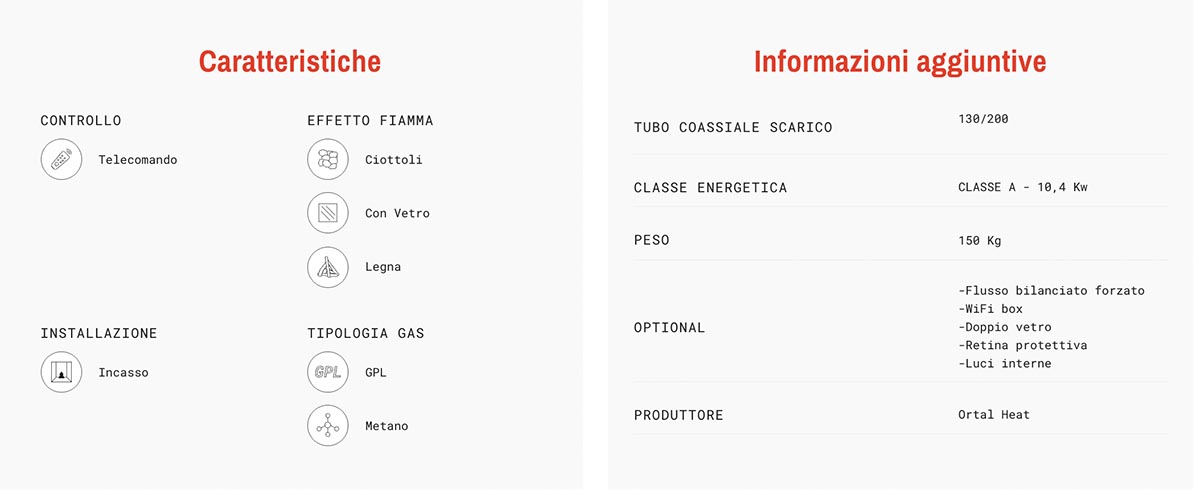Click the Ortal Heat producer name
The width and height of the screenshot is (1200, 496).
click(994, 414)
